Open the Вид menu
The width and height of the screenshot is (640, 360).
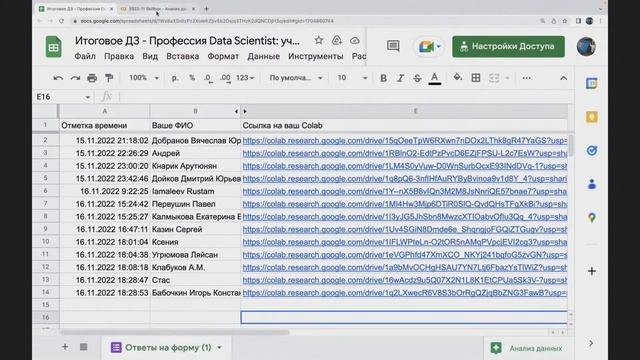pos(150,56)
